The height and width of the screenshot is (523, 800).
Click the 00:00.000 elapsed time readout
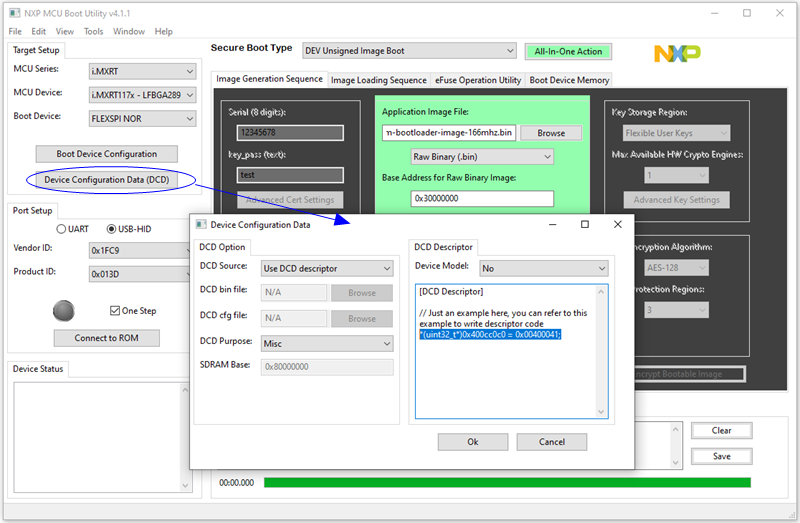pos(236,483)
